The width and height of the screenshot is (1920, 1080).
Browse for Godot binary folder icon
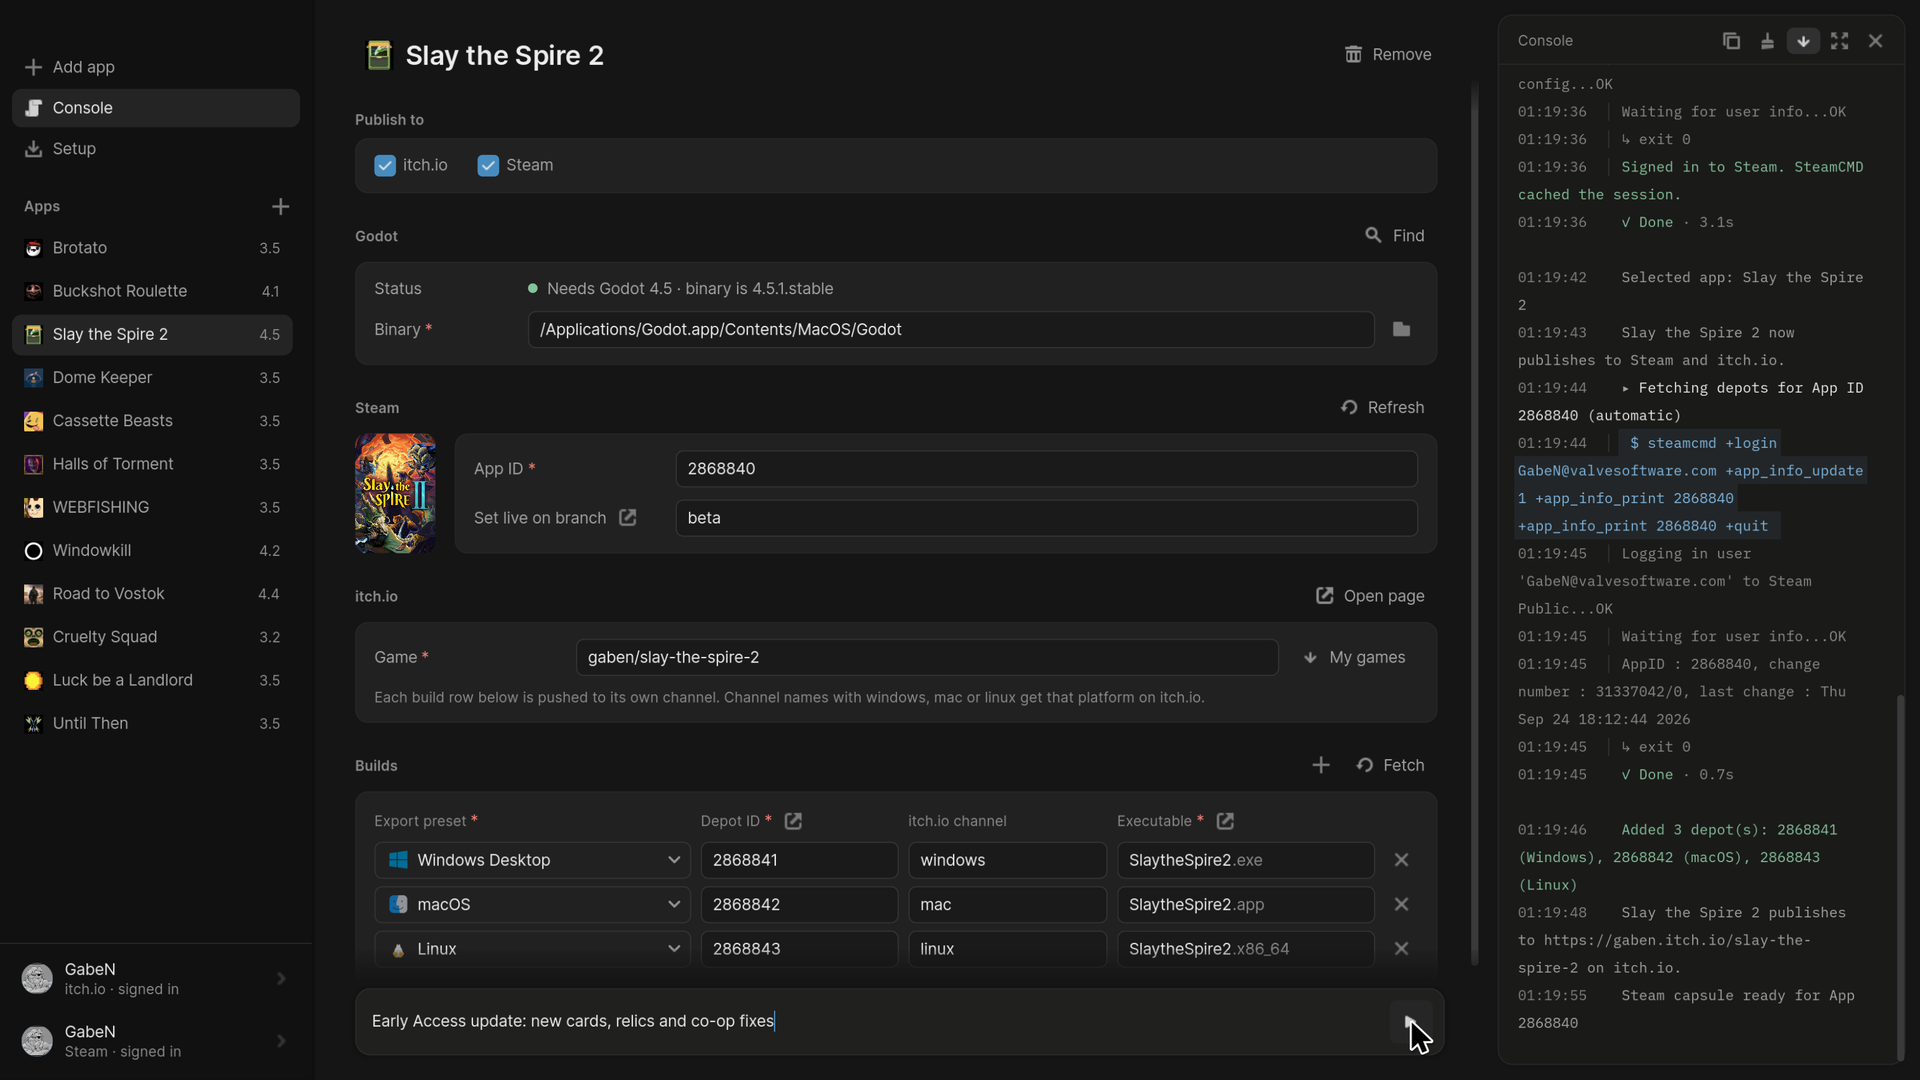[1401, 329]
